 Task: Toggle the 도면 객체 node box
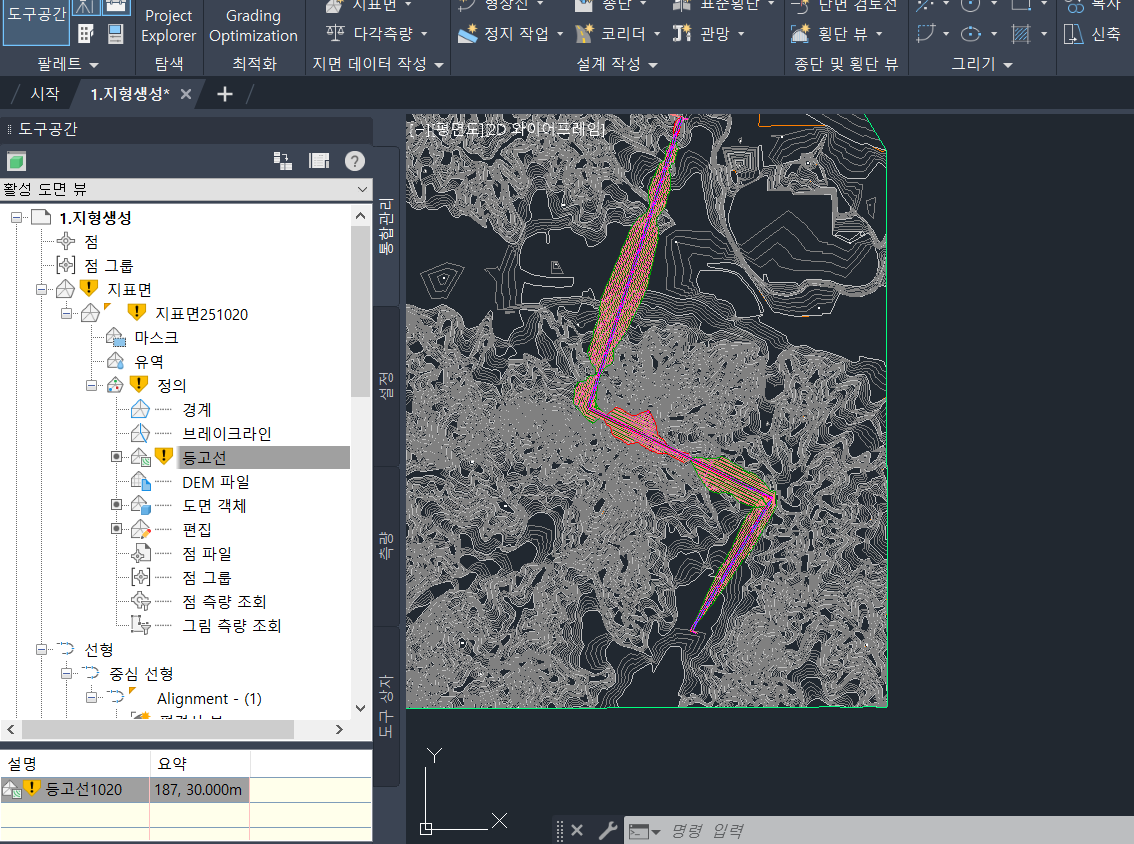116,505
